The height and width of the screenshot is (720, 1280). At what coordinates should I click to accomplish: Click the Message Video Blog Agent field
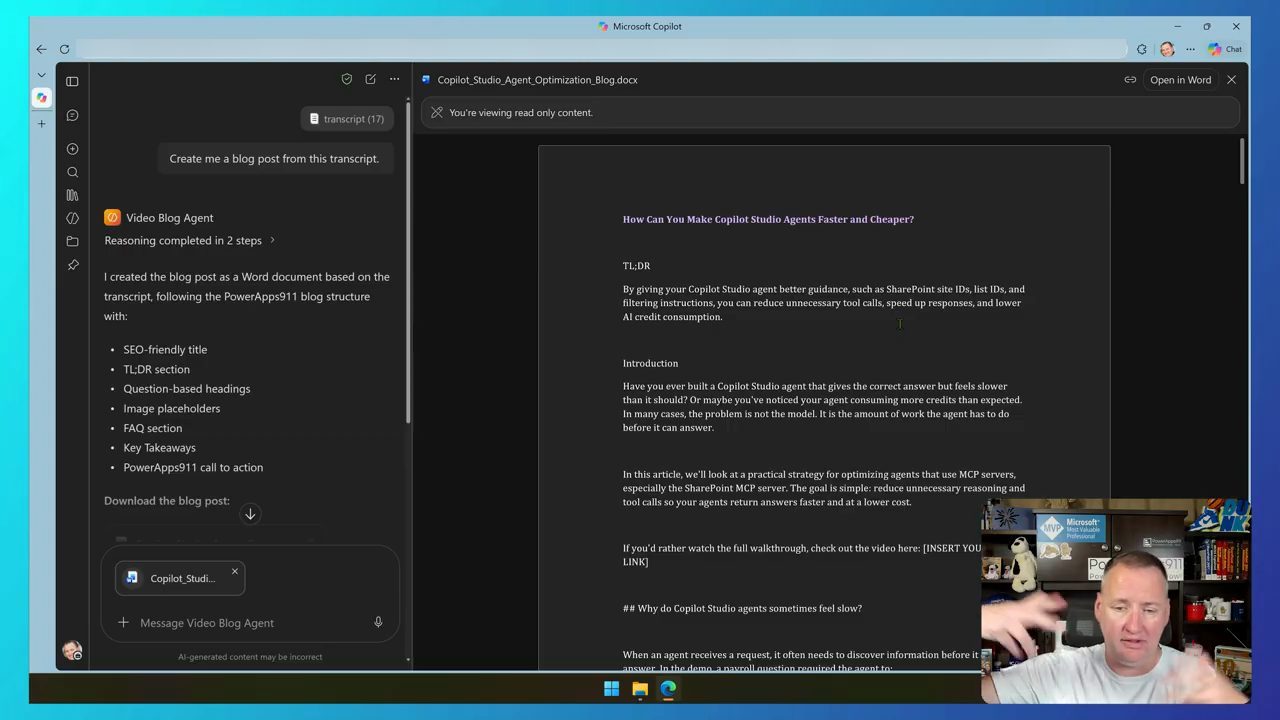coord(250,622)
